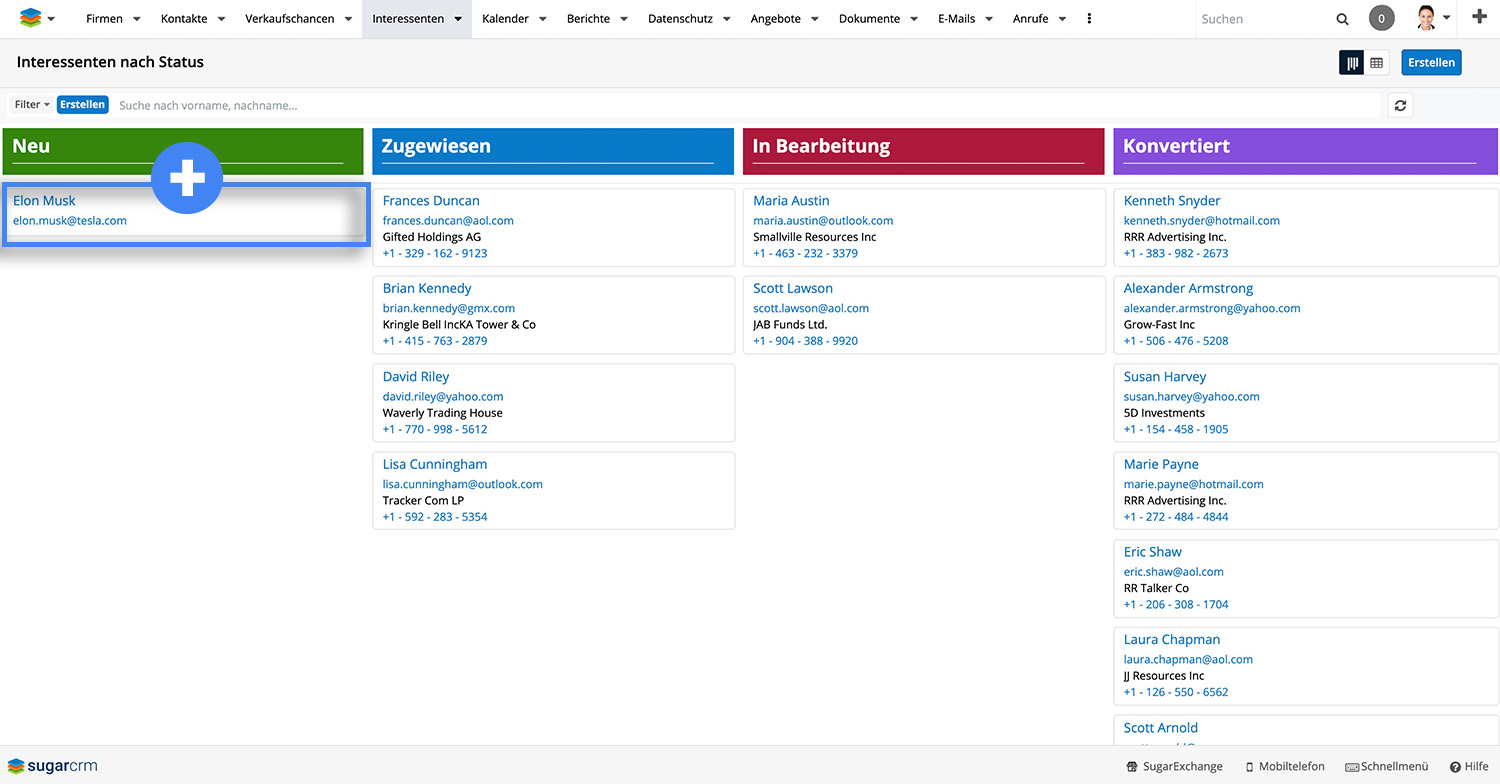Open the notifications counter badge
This screenshot has width=1500, height=784.
(x=1381, y=18)
